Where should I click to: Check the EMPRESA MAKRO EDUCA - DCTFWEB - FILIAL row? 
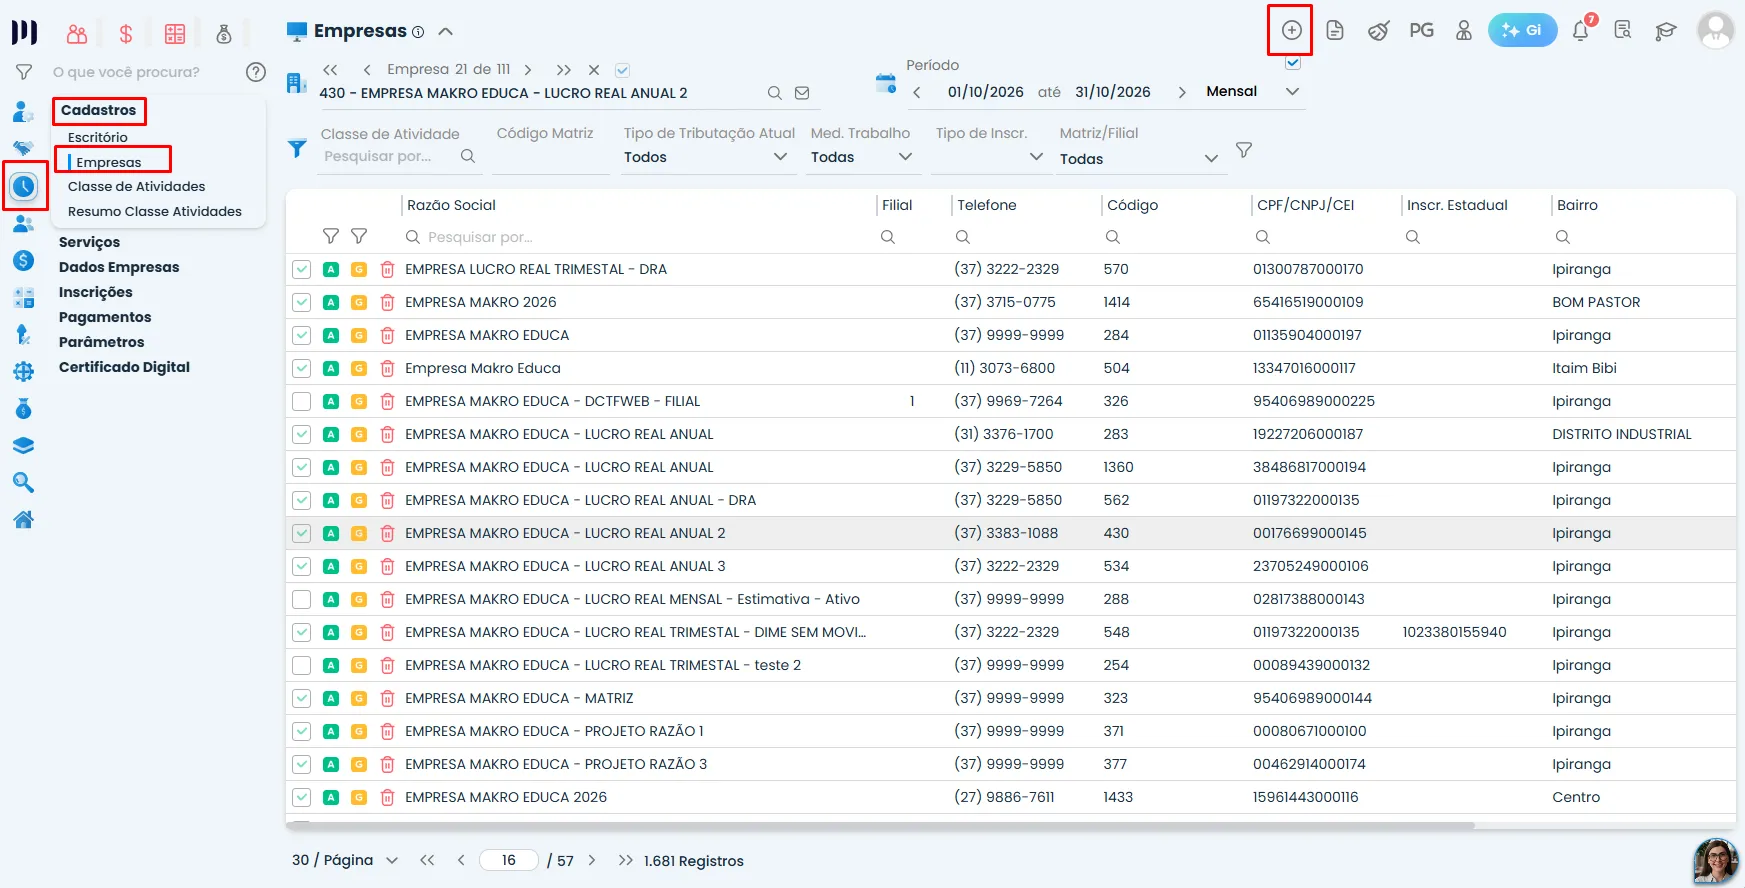[301, 401]
